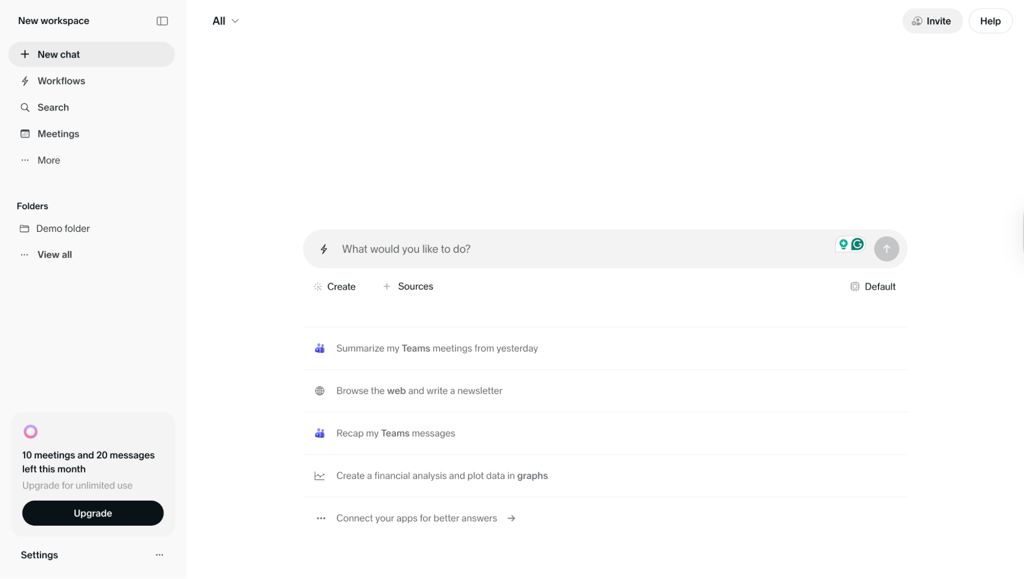Open the All filter dropdown
Image resolution: width=1024 pixels, height=579 pixels.
pos(225,21)
